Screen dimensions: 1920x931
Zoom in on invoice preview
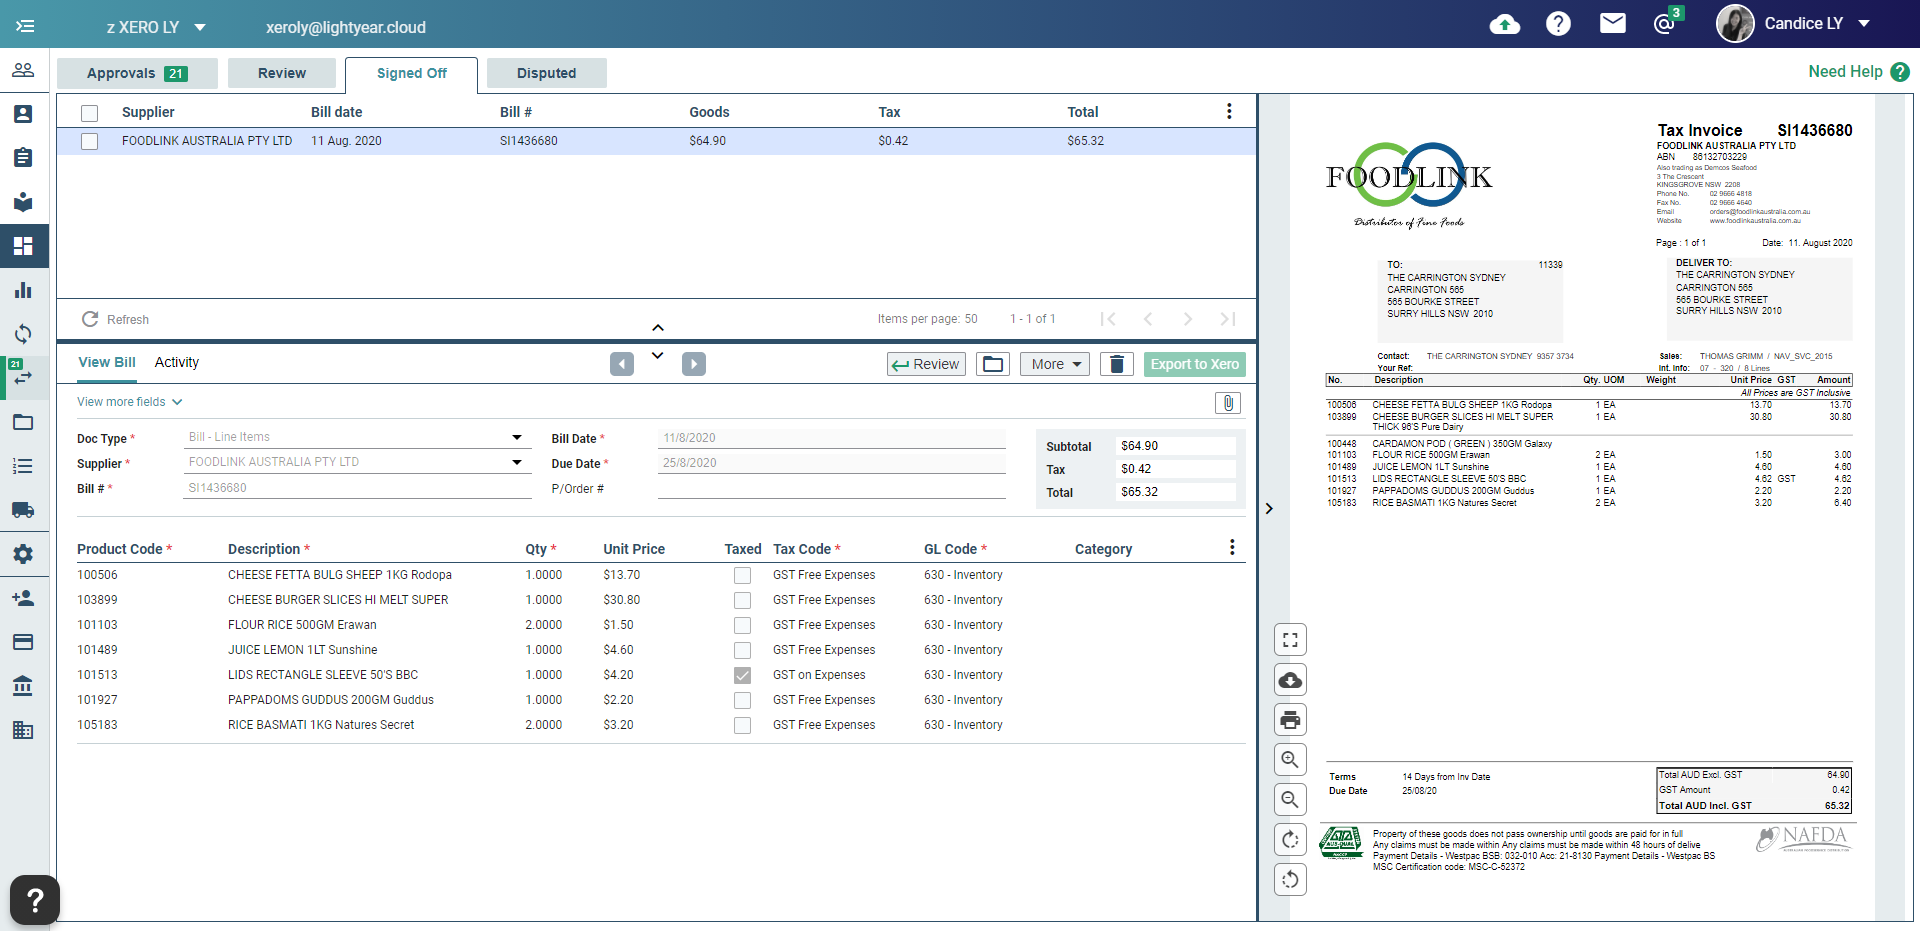click(x=1290, y=760)
